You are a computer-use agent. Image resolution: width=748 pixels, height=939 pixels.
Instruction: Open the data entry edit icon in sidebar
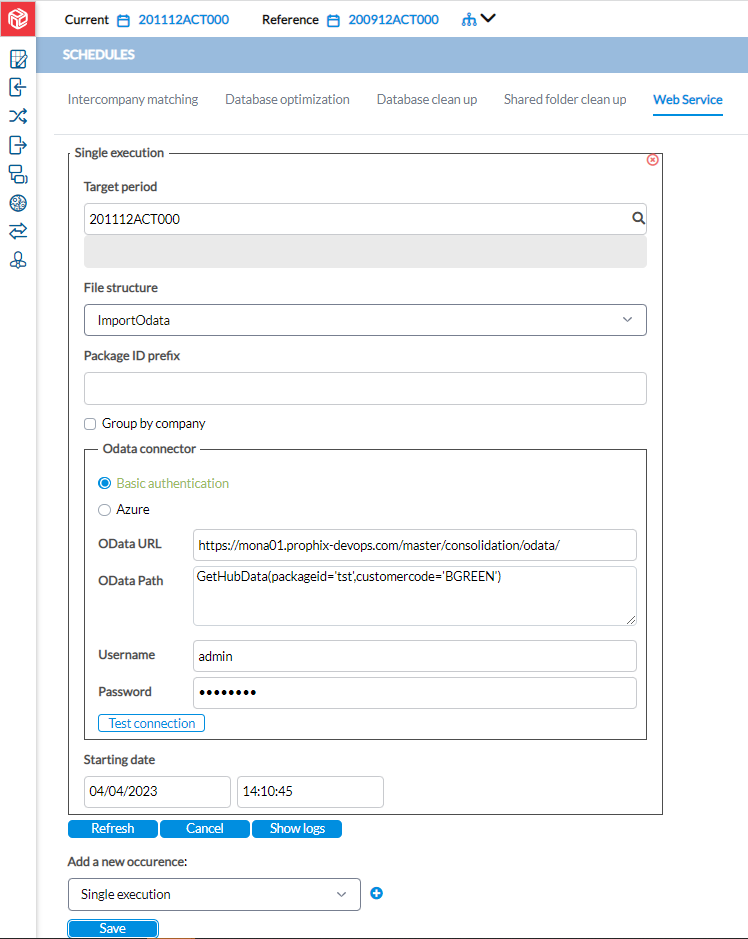18,59
